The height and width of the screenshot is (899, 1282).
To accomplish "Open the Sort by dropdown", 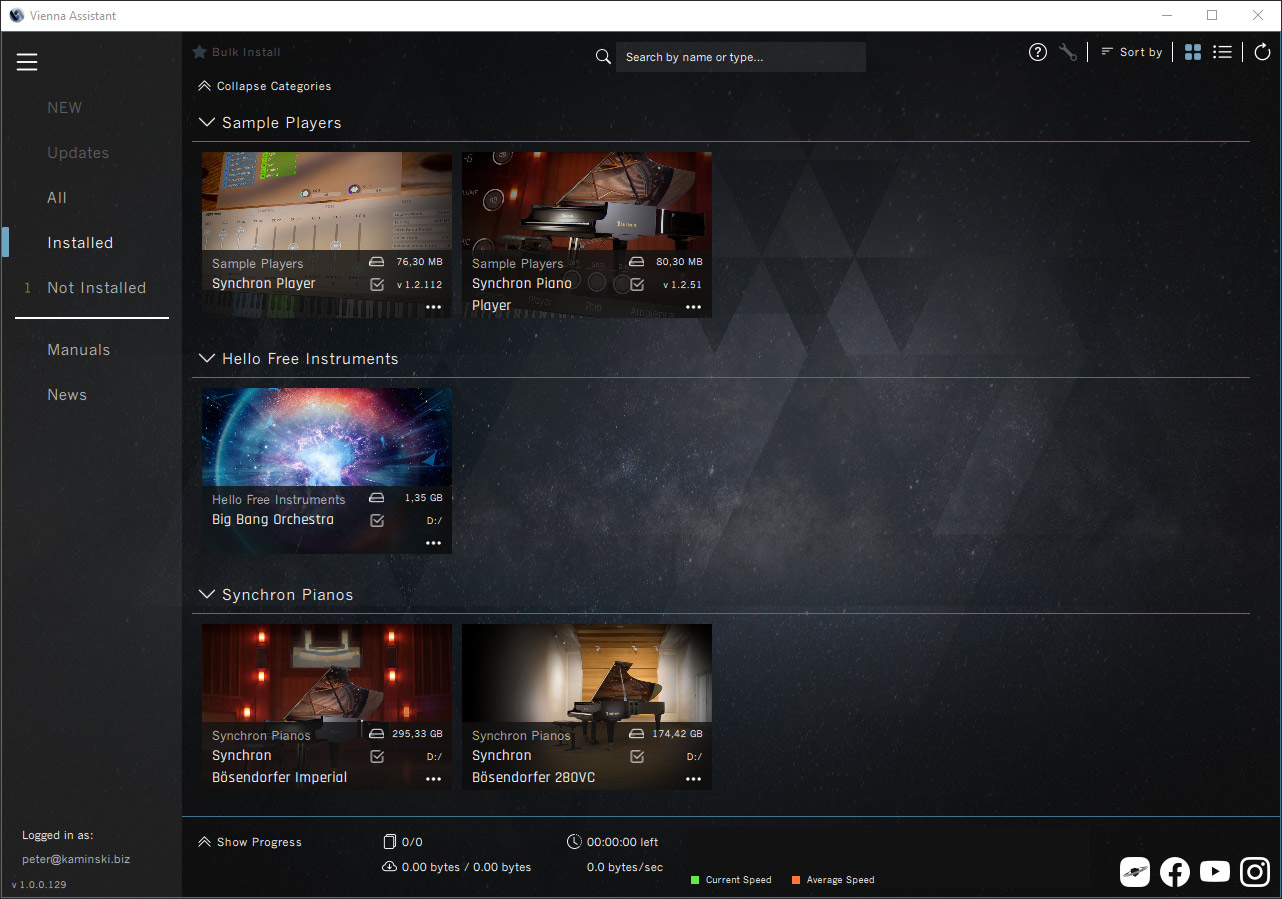I will (x=1131, y=52).
